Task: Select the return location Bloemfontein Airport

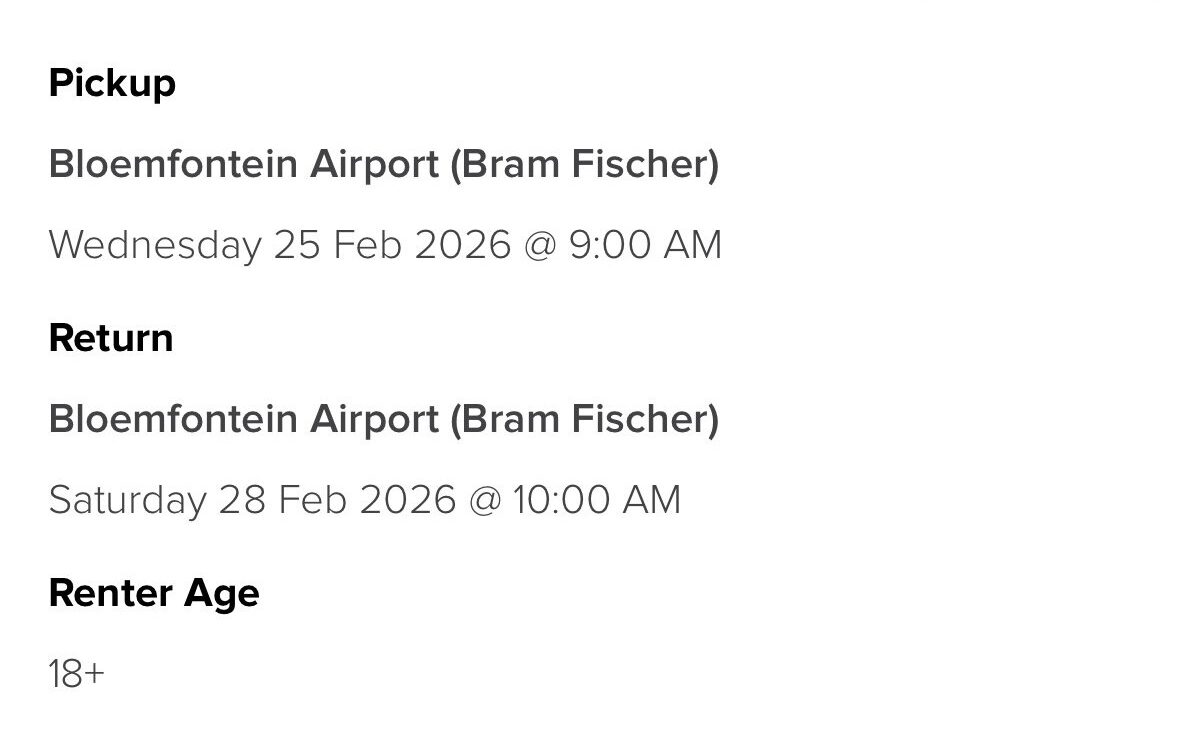Action: 243,419
